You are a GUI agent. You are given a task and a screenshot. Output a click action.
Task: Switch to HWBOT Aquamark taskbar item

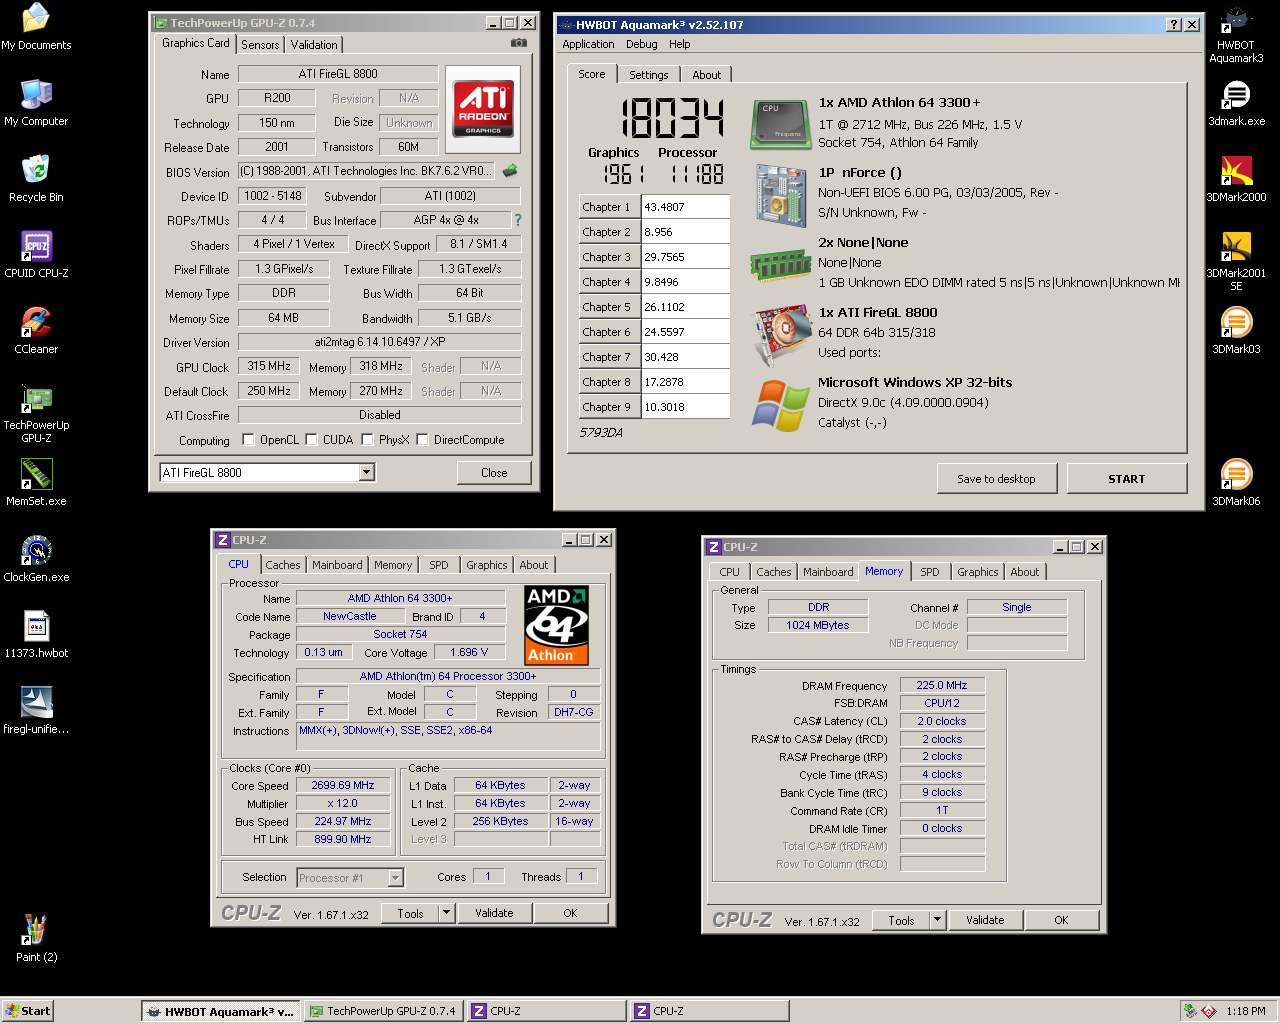220,1011
